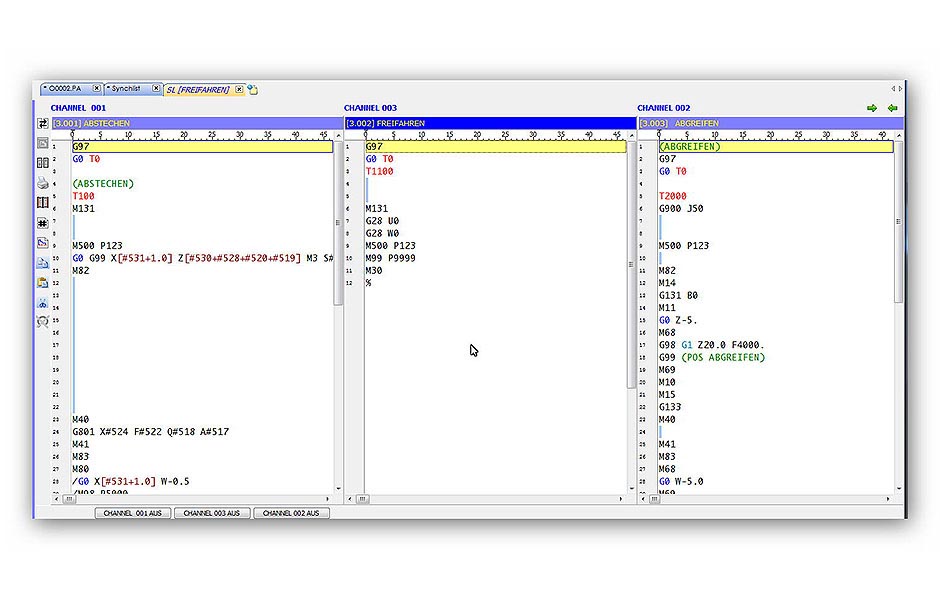This screenshot has height=600, width=940.
Task: Click the T1100 line in Channel 003
Action: coord(380,171)
